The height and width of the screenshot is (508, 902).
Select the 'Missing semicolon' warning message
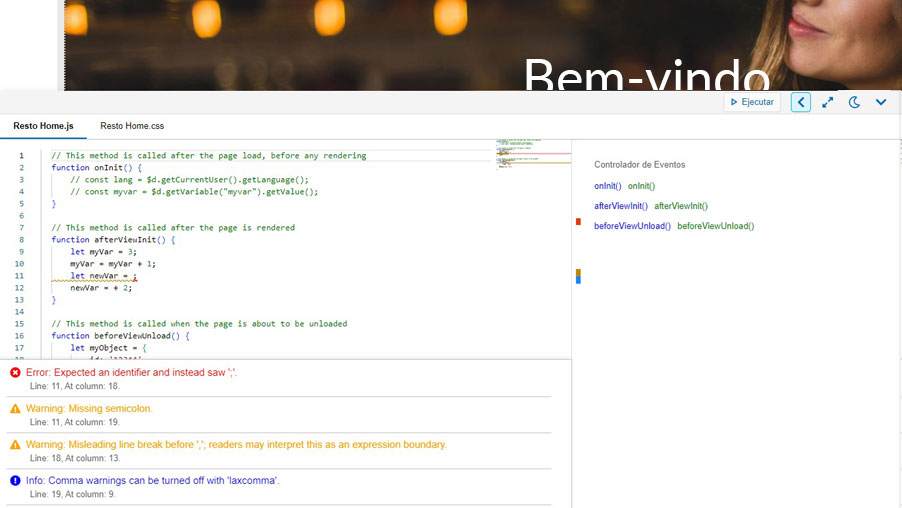tap(89, 408)
